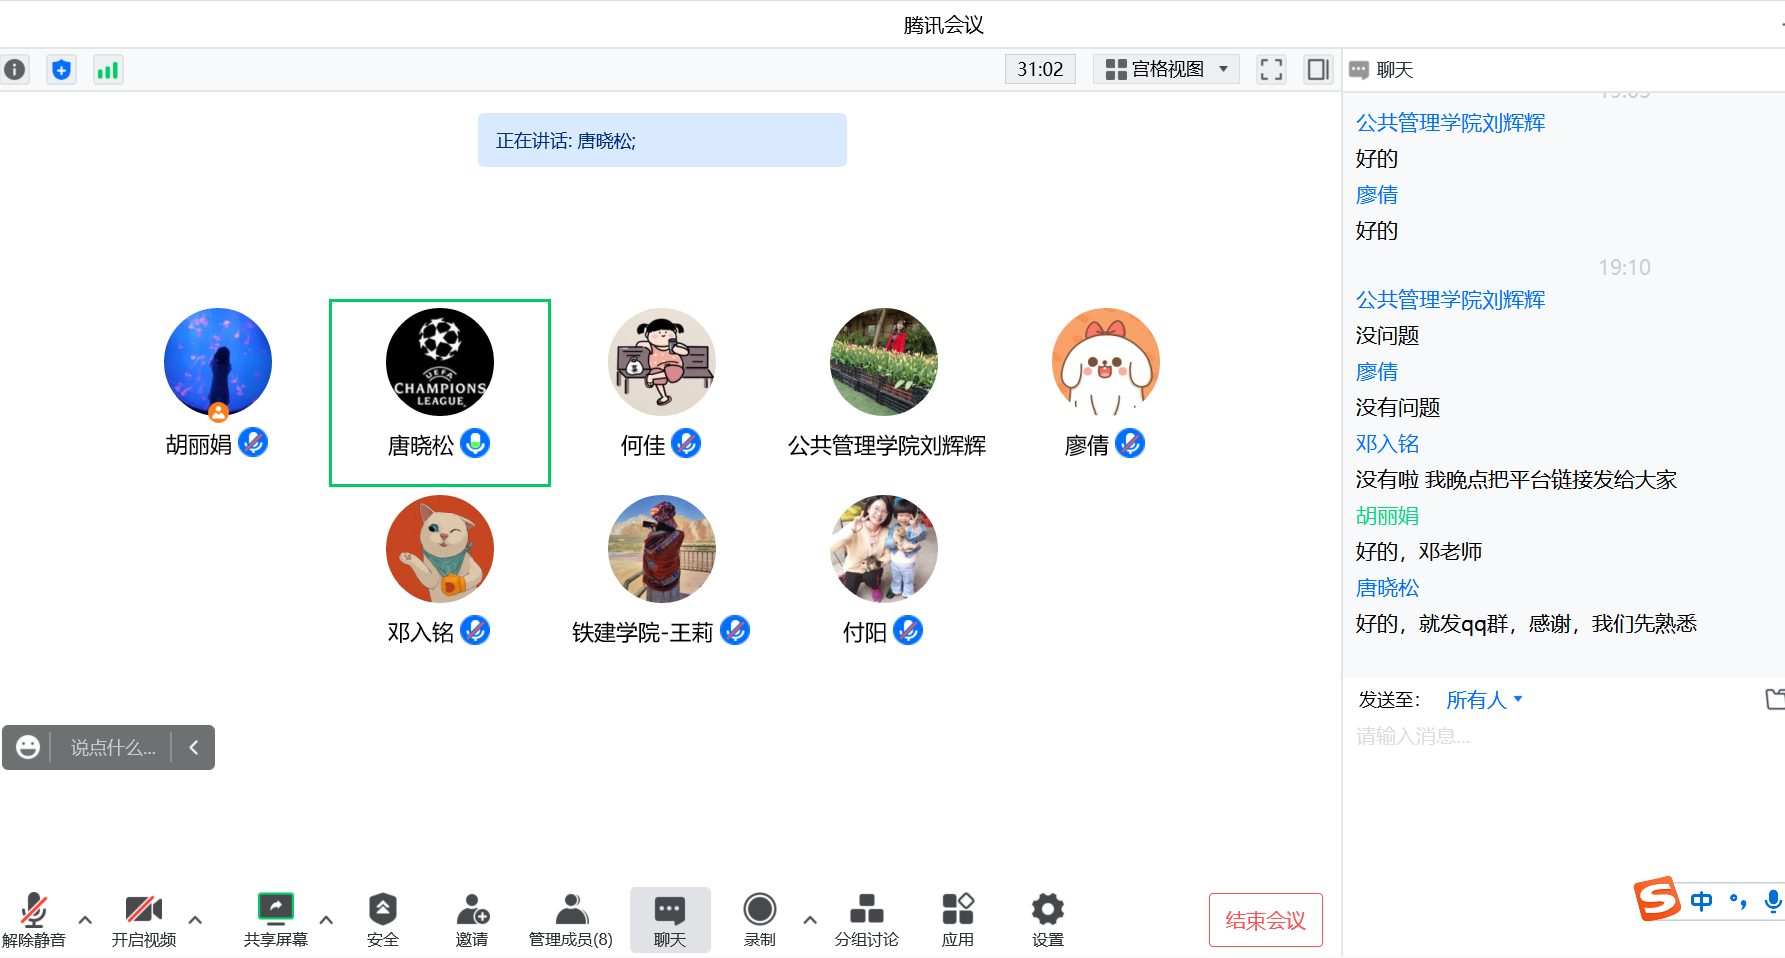This screenshot has width=1785, height=958.
Task: Toggle the side panel layout icon
Action: pos(1318,70)
